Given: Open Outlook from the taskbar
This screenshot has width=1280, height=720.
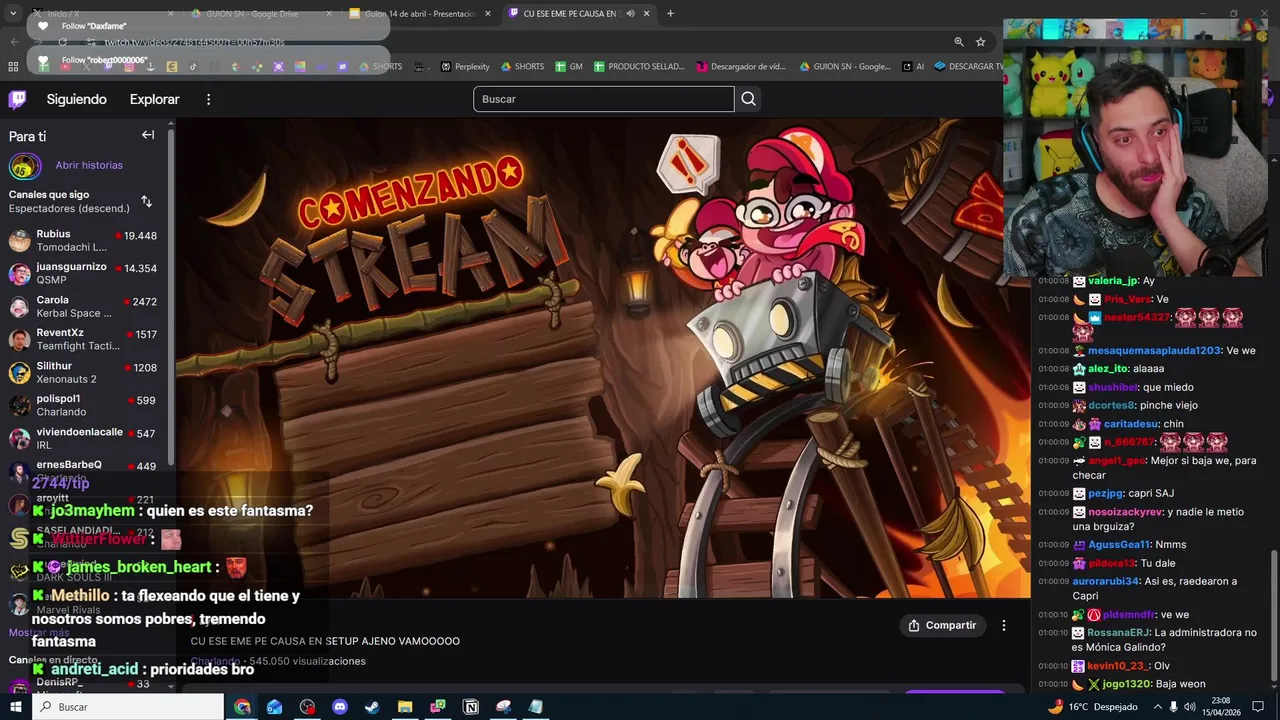Looking at the screenshot, I should point(275,707).
